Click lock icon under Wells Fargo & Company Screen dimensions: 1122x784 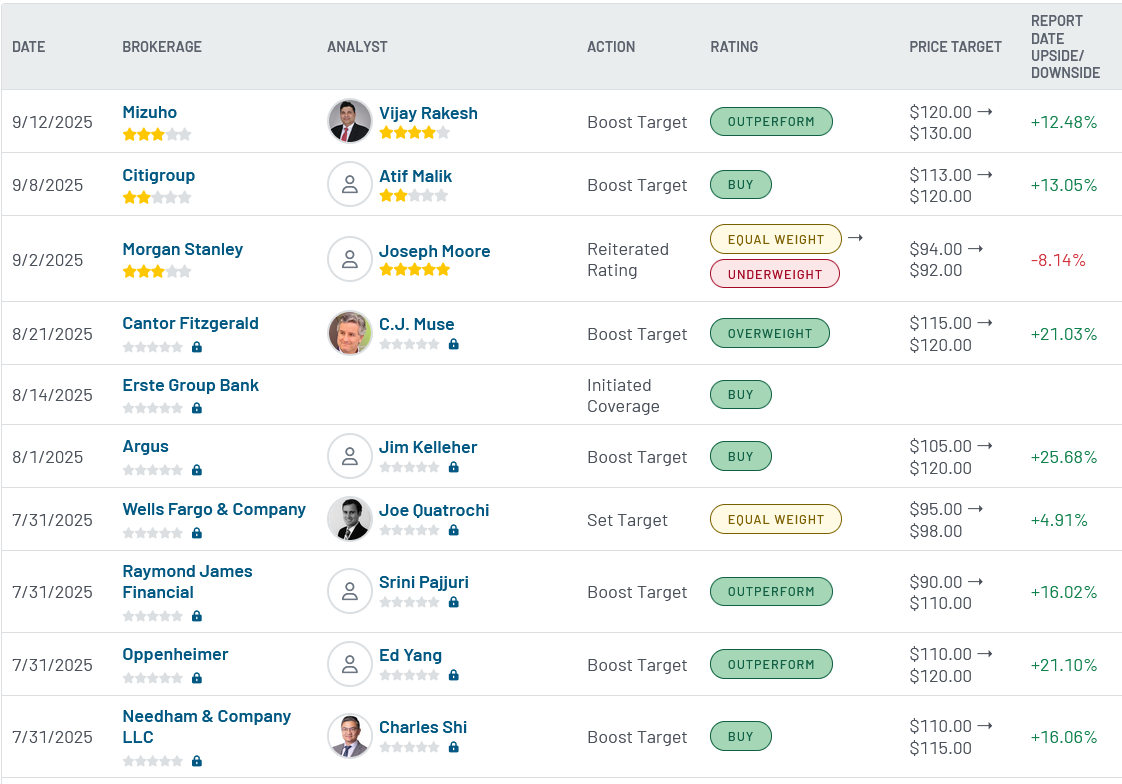click(197, 533)
